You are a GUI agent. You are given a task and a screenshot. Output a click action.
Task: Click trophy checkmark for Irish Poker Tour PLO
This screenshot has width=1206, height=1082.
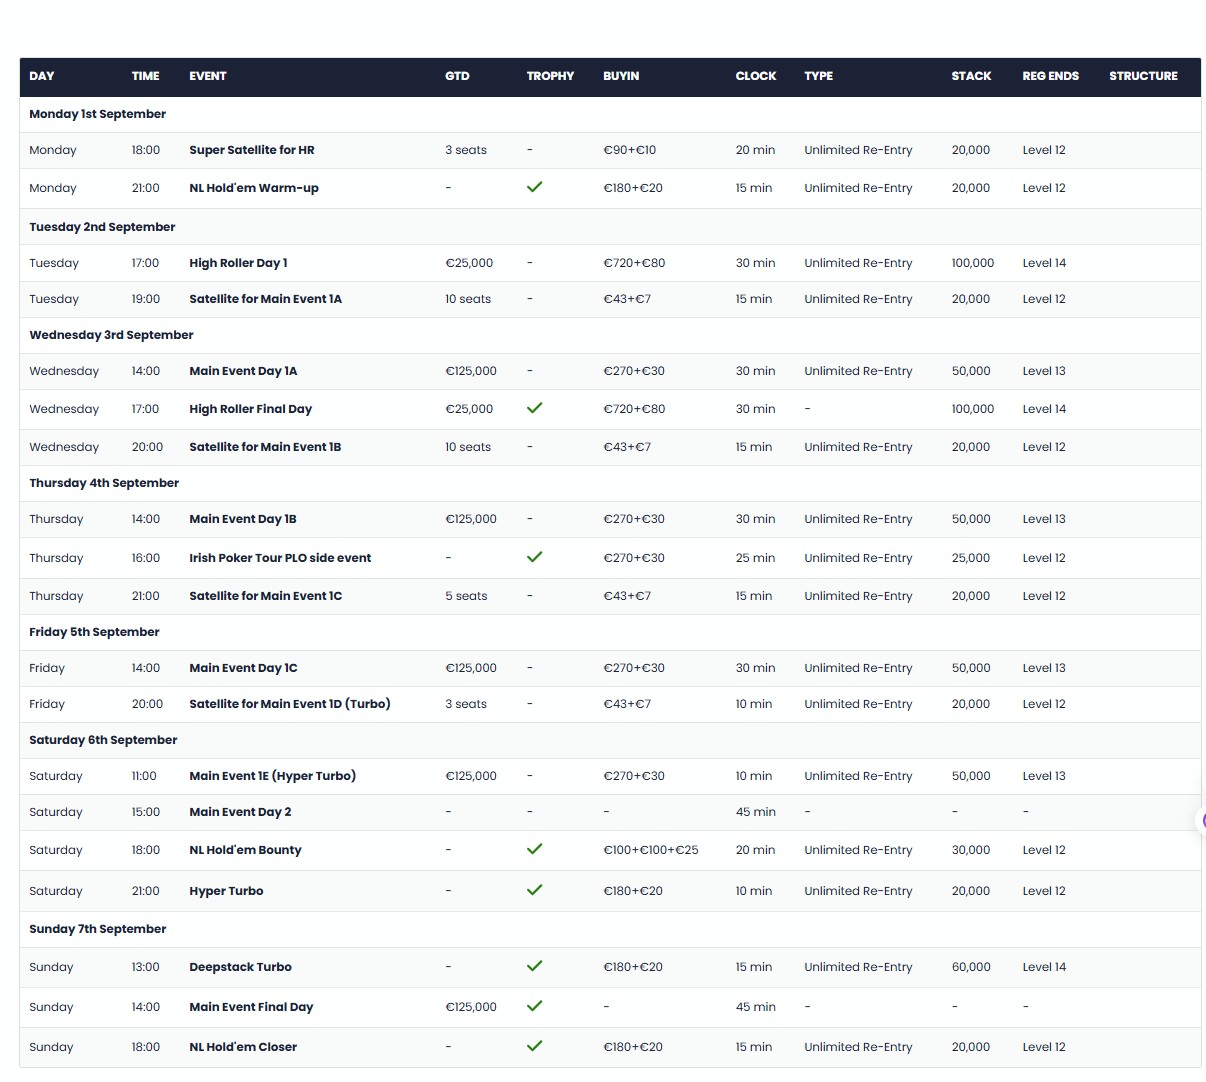(x=535, y=557)
